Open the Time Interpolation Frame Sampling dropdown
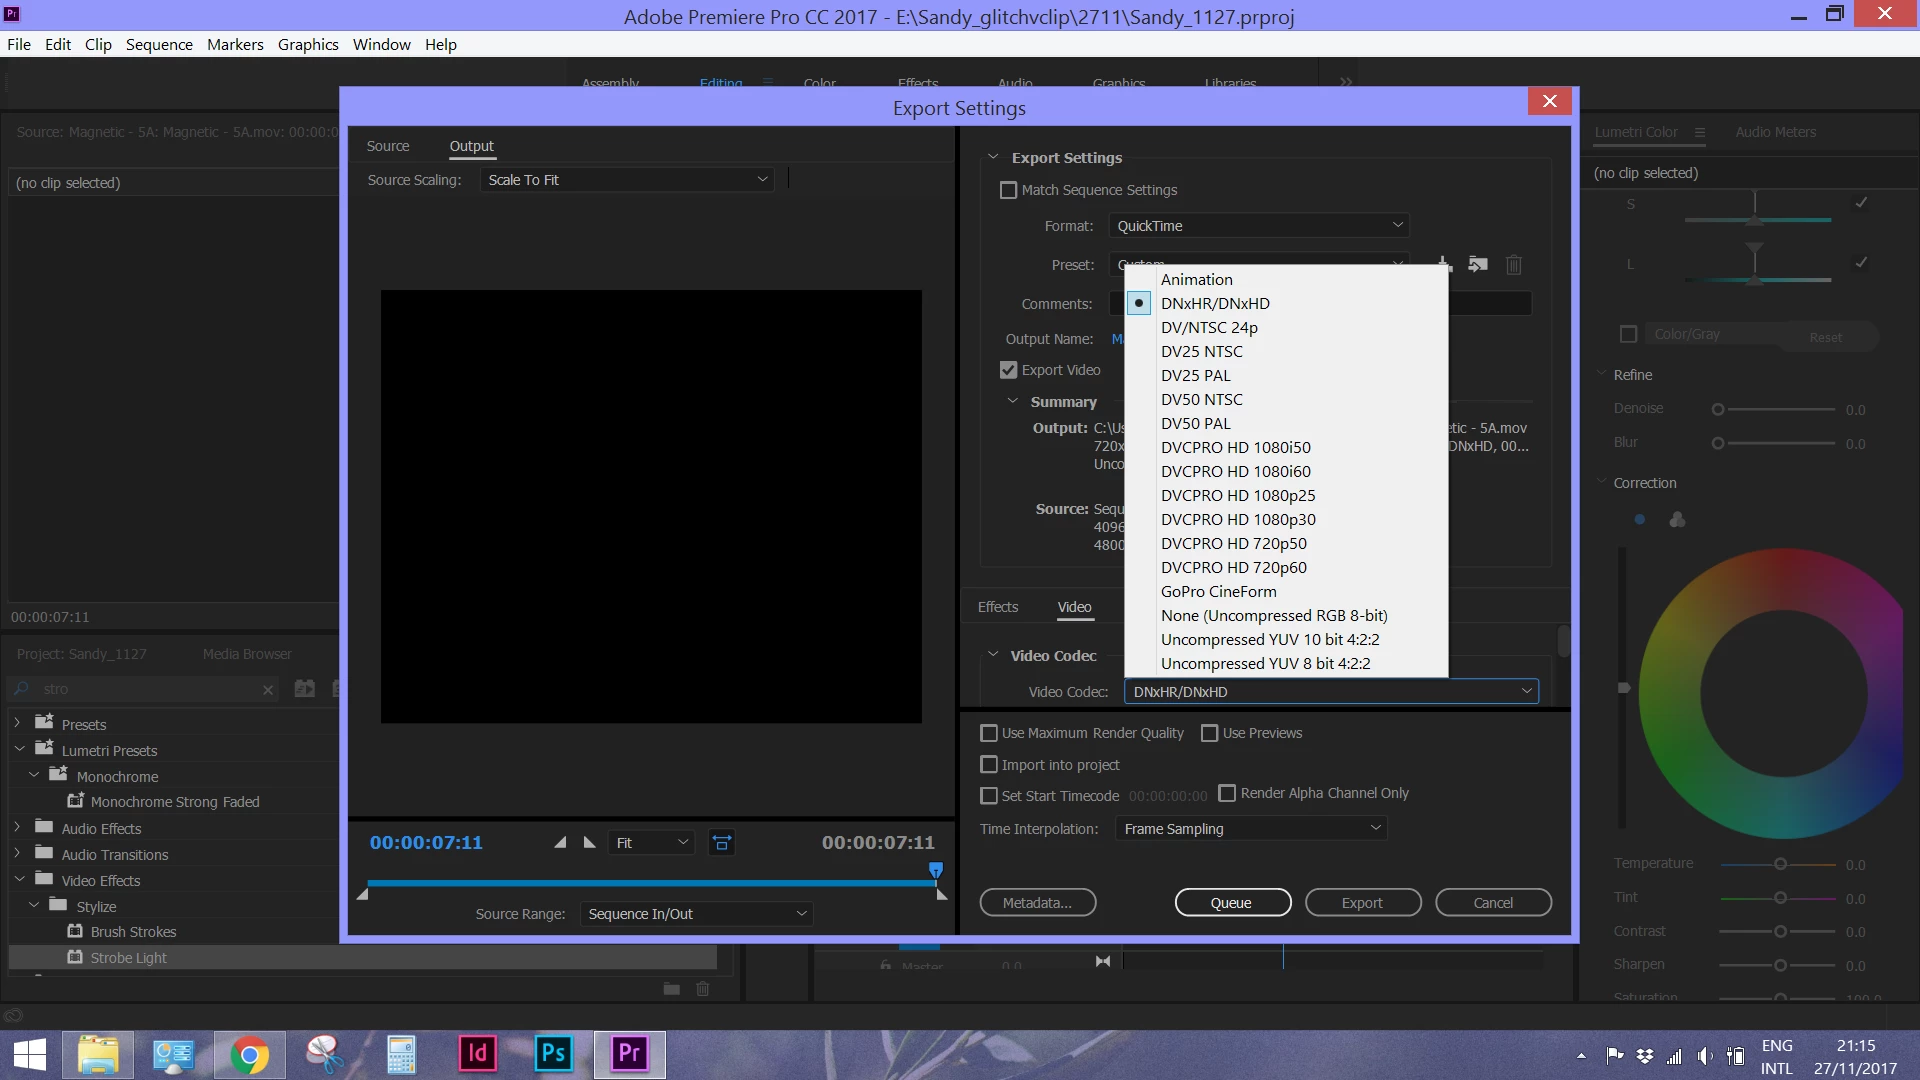This screenshot has height=1080, width=1920. coord(1251,829)
